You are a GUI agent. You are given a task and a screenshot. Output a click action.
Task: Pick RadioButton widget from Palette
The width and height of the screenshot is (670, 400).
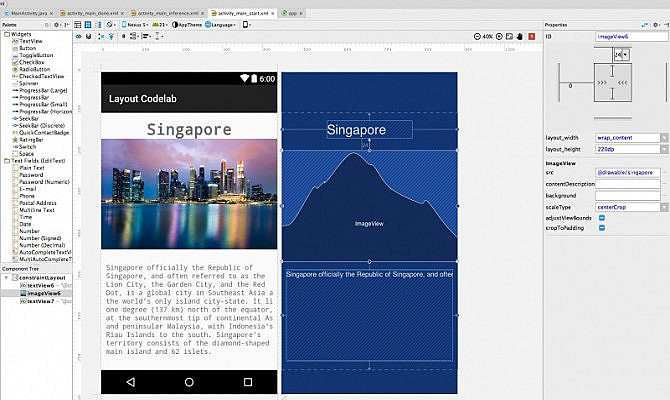pyautogui.click(x=31, y=69)
